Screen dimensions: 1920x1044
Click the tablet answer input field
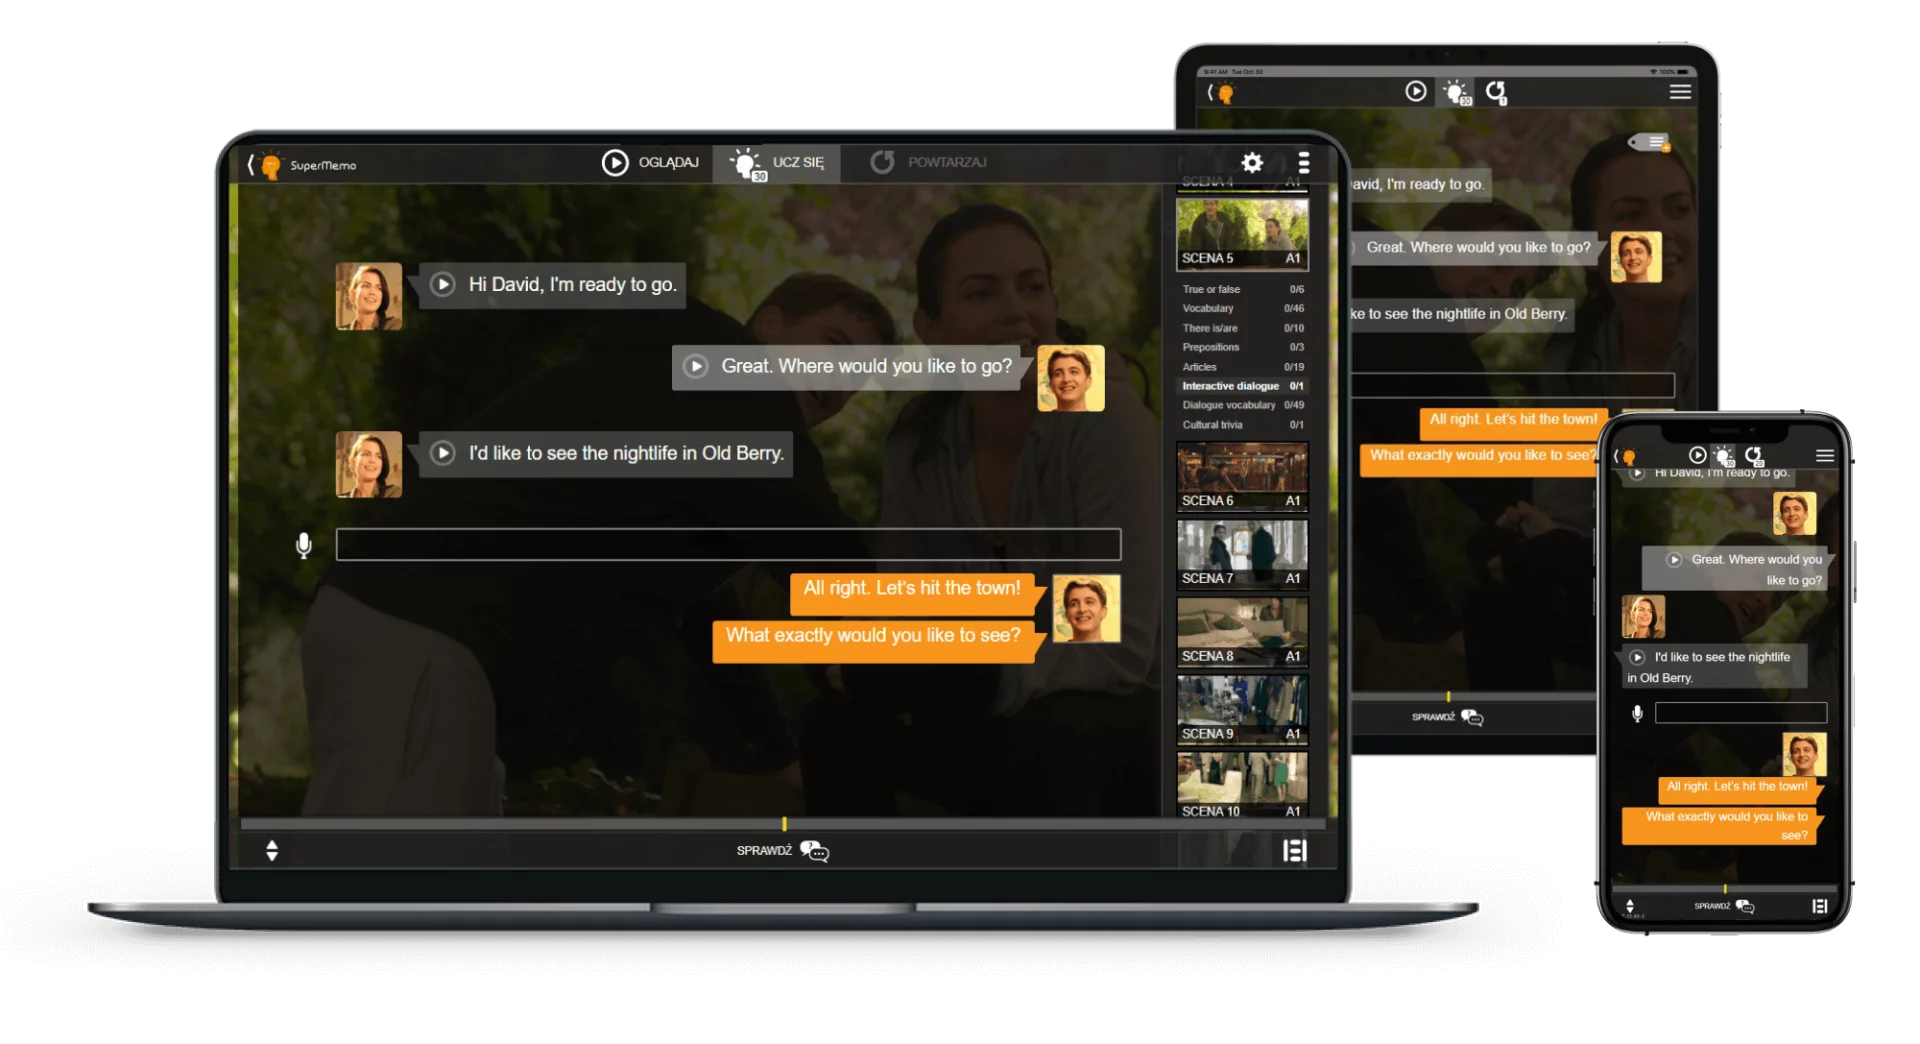(1513, 385)
